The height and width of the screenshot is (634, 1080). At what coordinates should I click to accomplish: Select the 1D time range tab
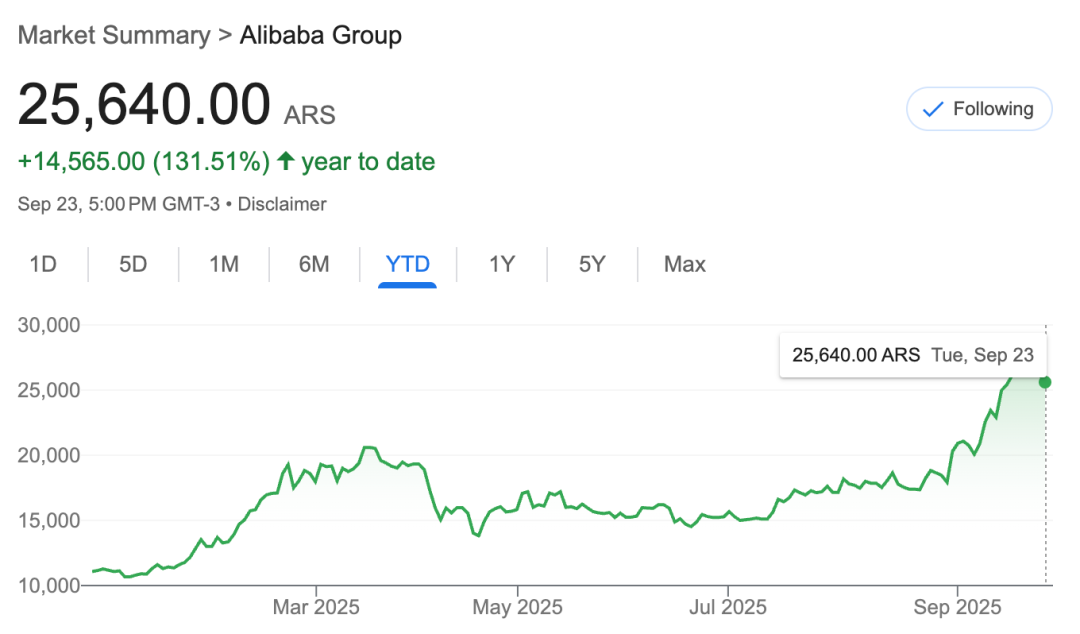coord(43,264)
